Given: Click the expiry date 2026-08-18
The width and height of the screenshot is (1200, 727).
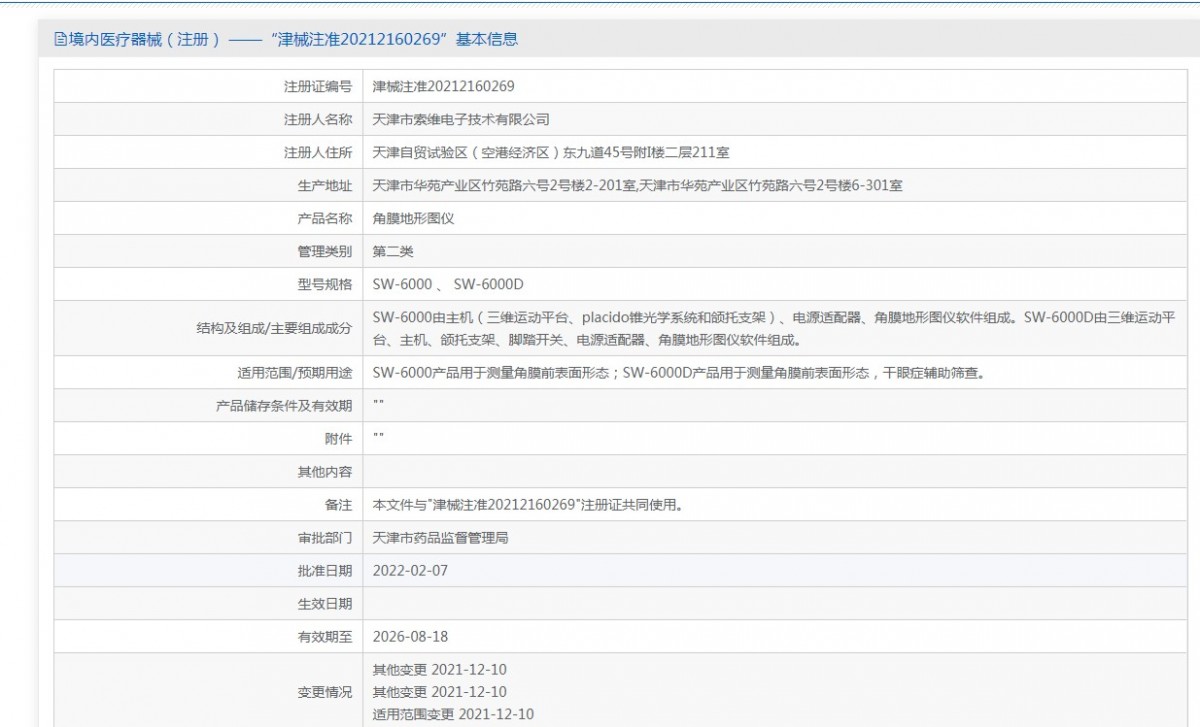Looking at the screenshot, I should point(410,637).
